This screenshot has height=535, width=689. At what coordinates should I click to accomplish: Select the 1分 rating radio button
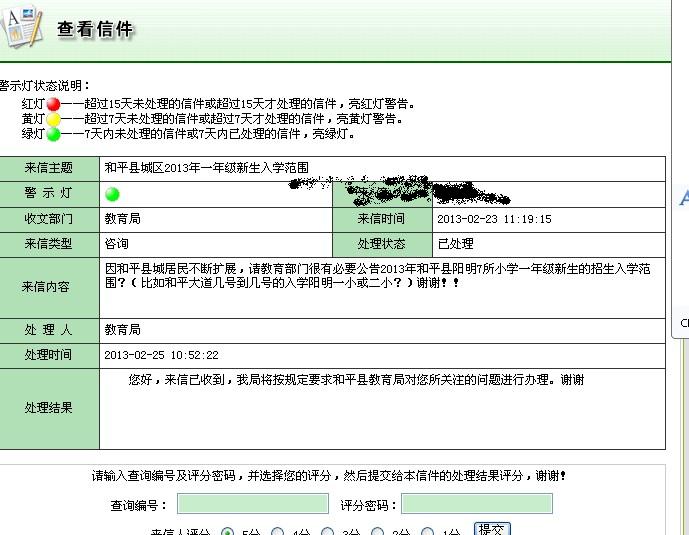coord(427,532)
